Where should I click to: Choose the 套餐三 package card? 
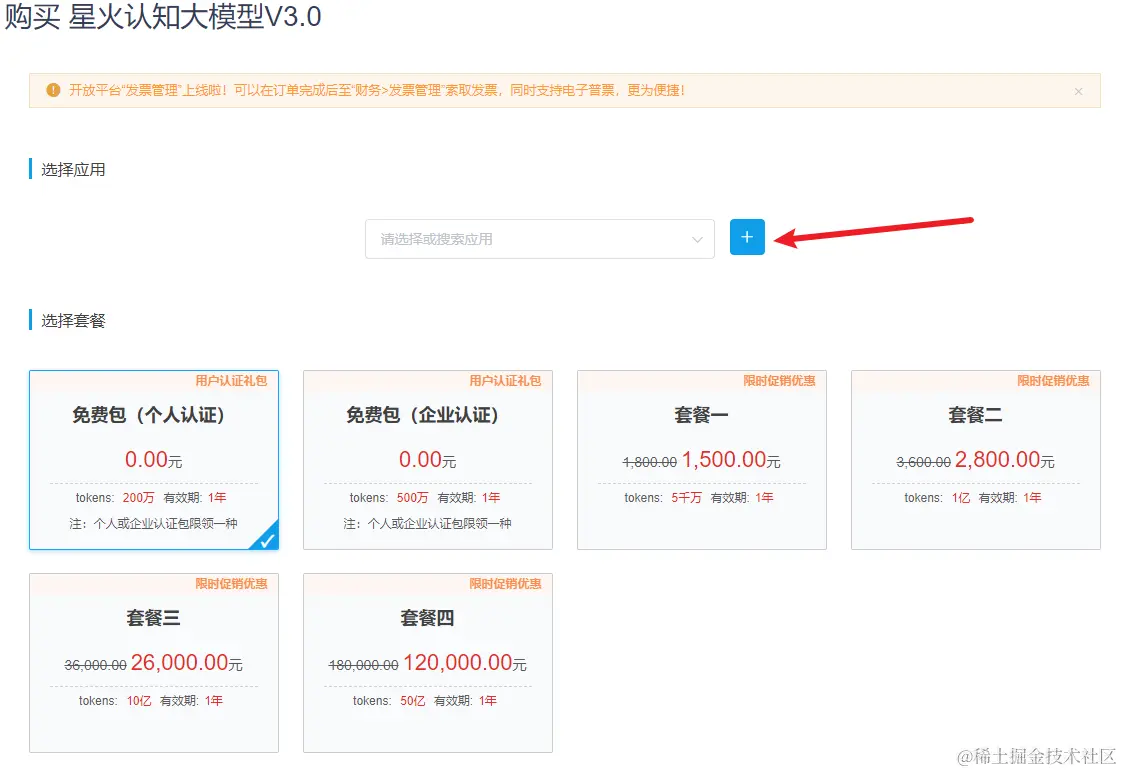click(x=154, y=663)
